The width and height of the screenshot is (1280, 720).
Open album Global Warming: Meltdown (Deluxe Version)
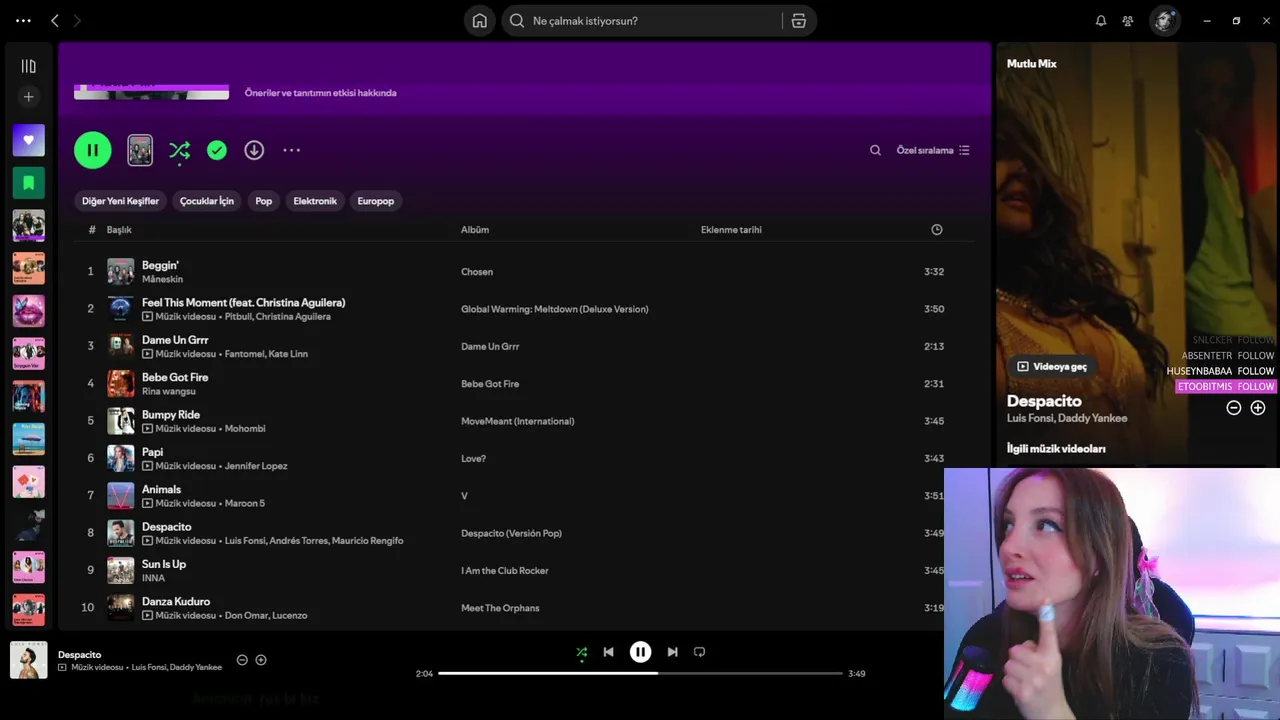[555, 309]
